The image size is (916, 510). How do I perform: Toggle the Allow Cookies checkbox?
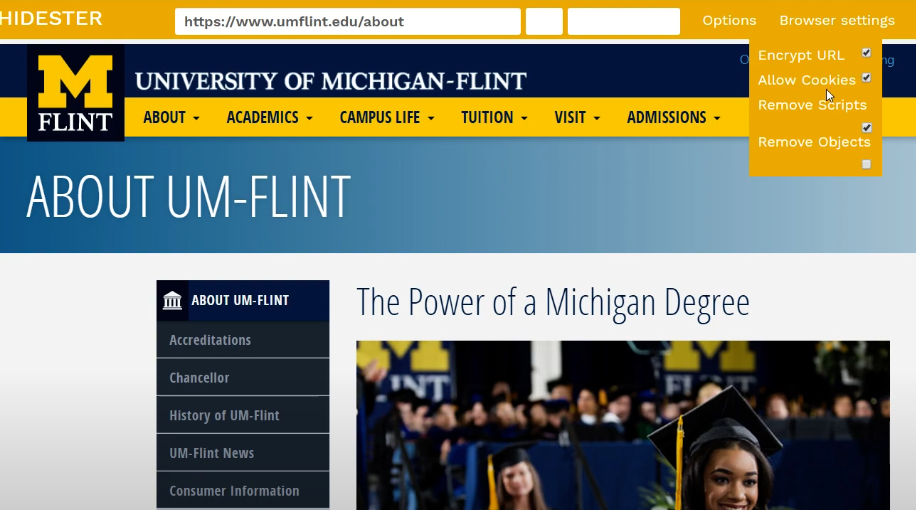coord(866,78)
